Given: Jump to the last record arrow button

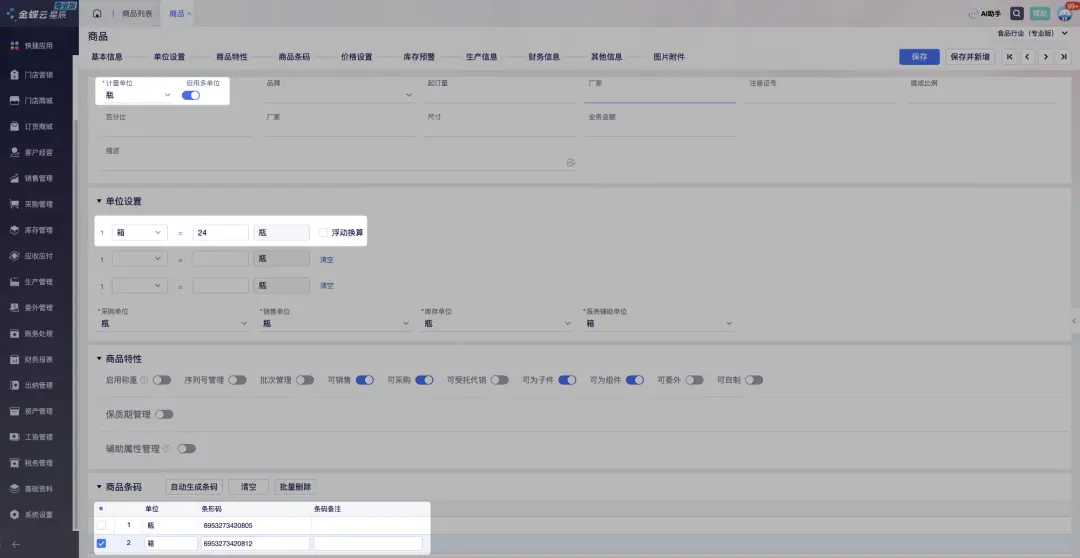Looking at the screenshot, I should click(1064, 57).
